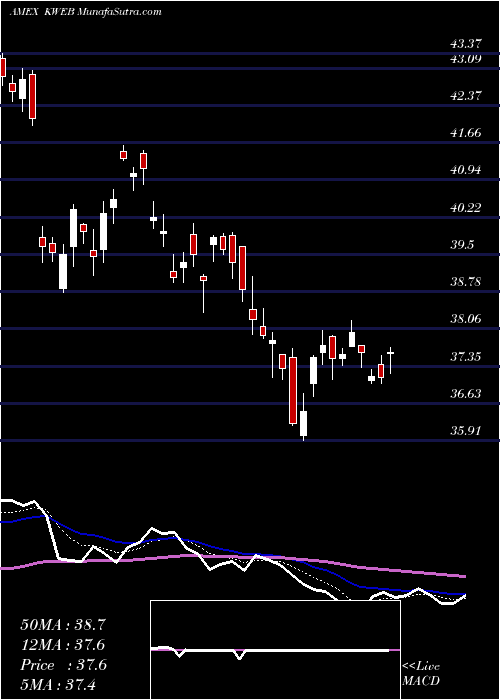Click the 38.78 price label

click(x=466, y=282)
